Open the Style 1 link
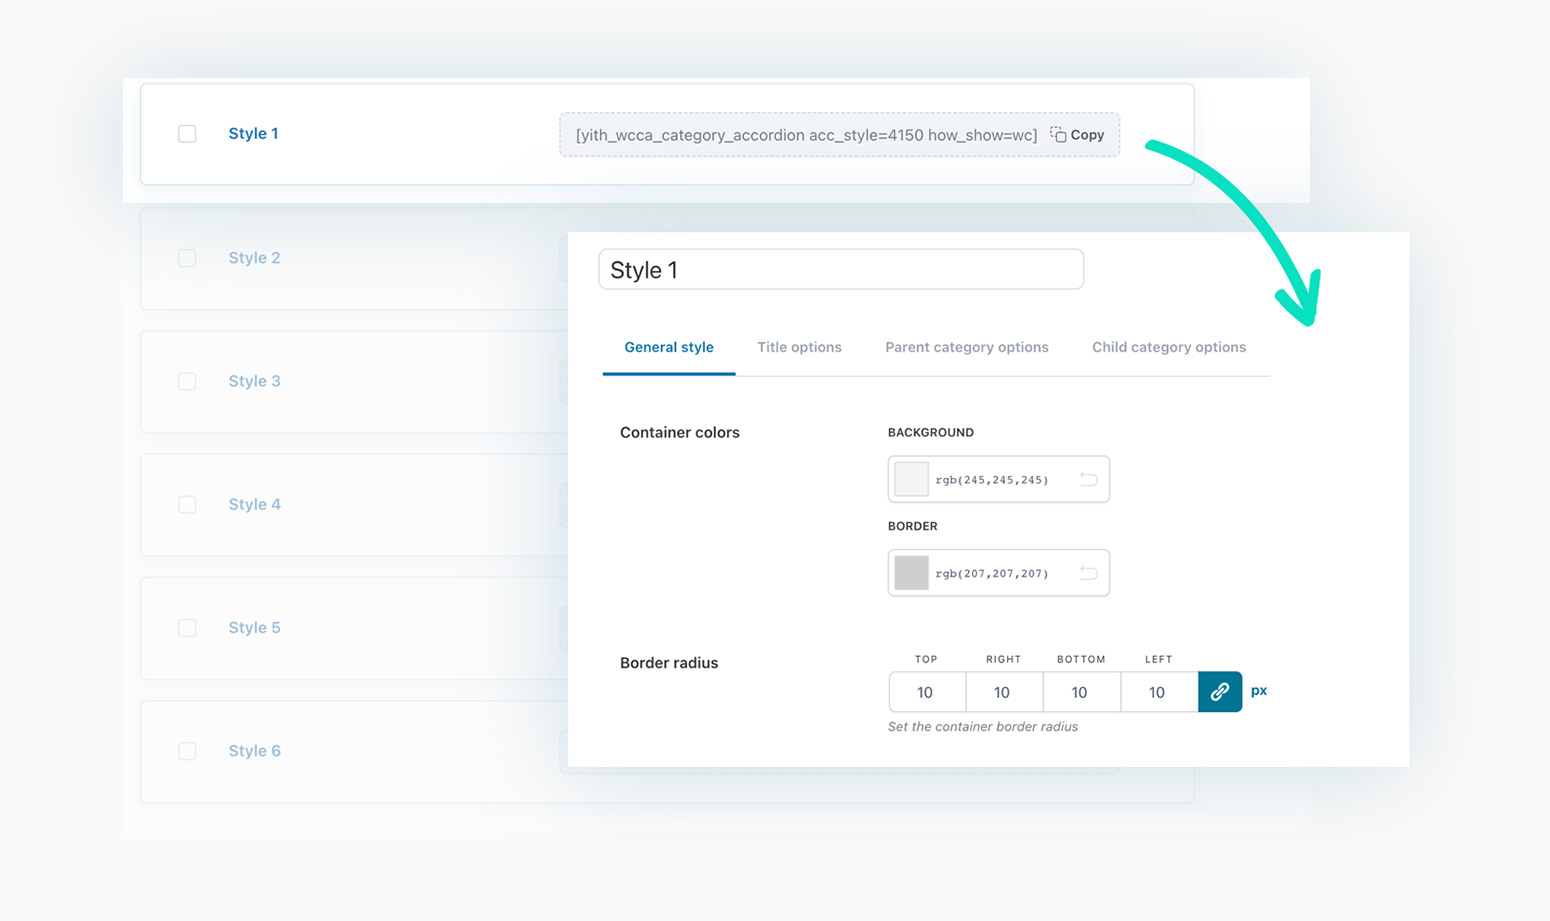Screen dimensions: 1550x921 tap(253, 134)
